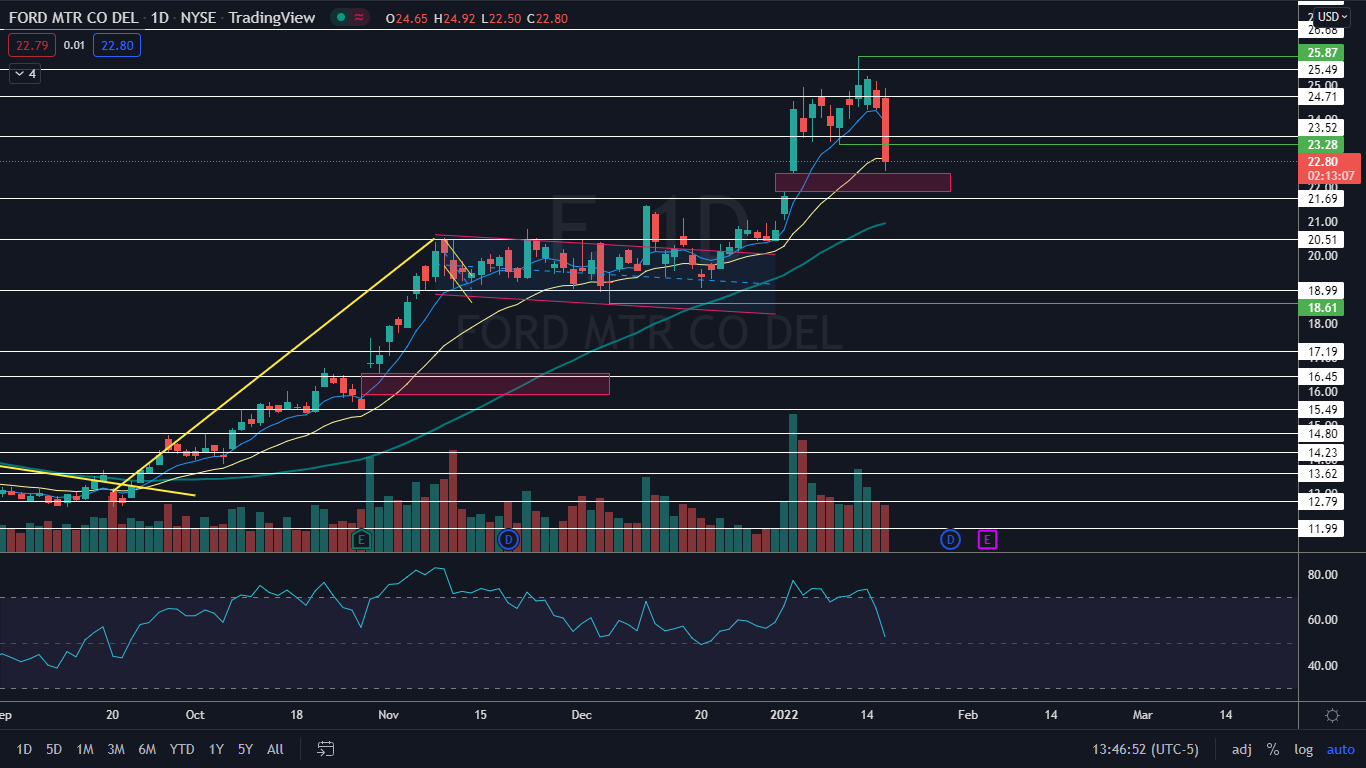This screenshot has width=1366, height=768.
Task: Click the green market open status dot
Action: (340, 17)
